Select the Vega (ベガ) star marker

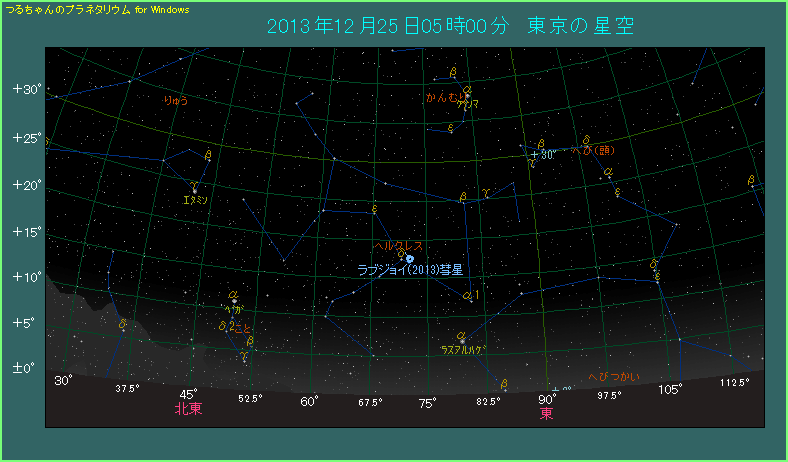234,300
